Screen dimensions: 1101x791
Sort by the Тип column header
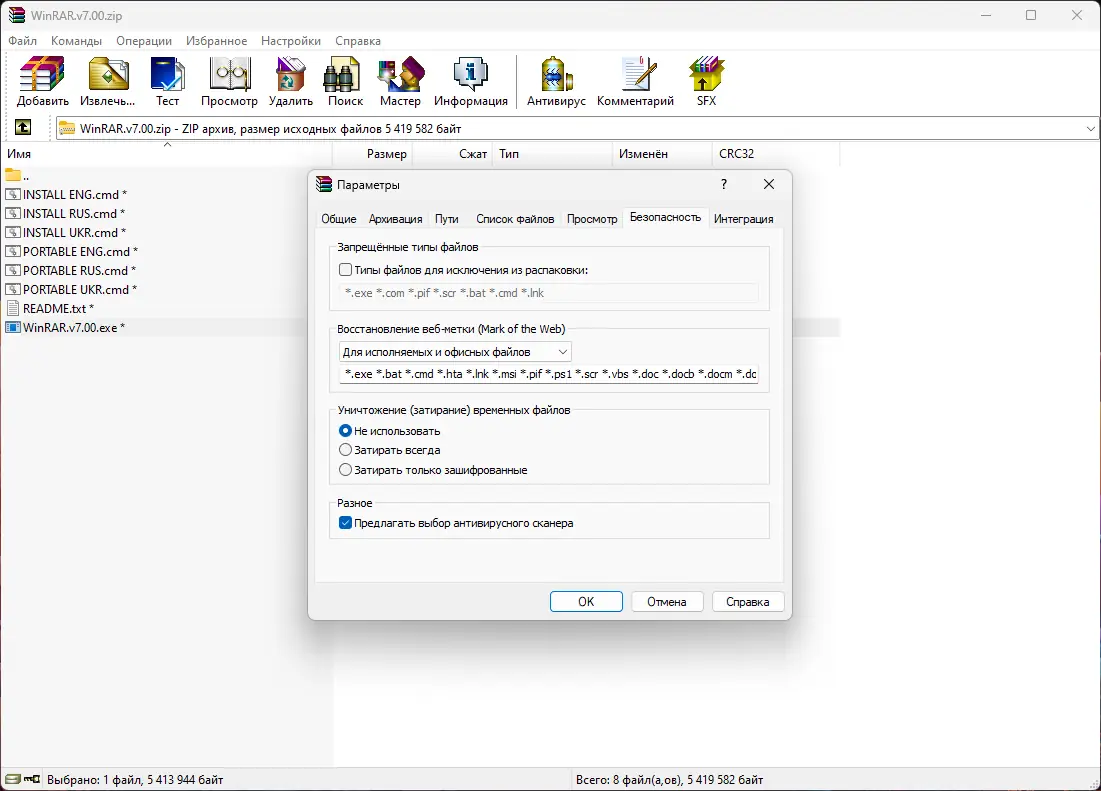click(x=552, y=154)
